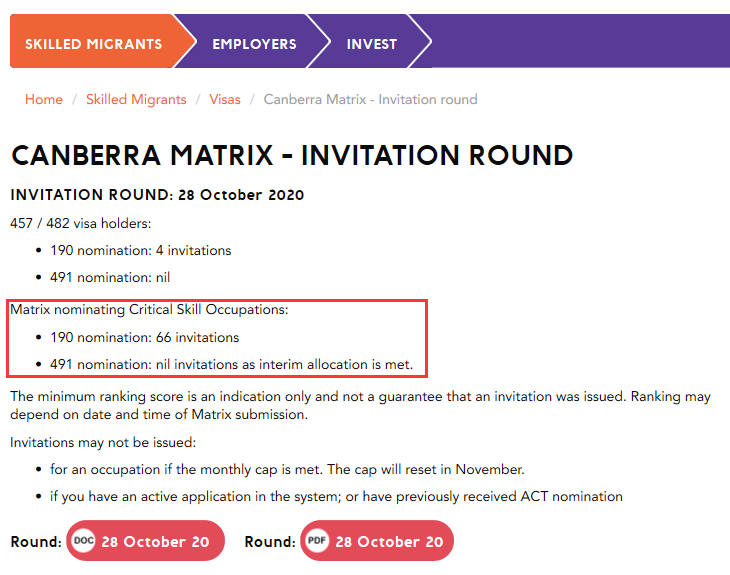Open the Skilled Migrants navigation tab

pyautogui.click(x=93, y=44)
